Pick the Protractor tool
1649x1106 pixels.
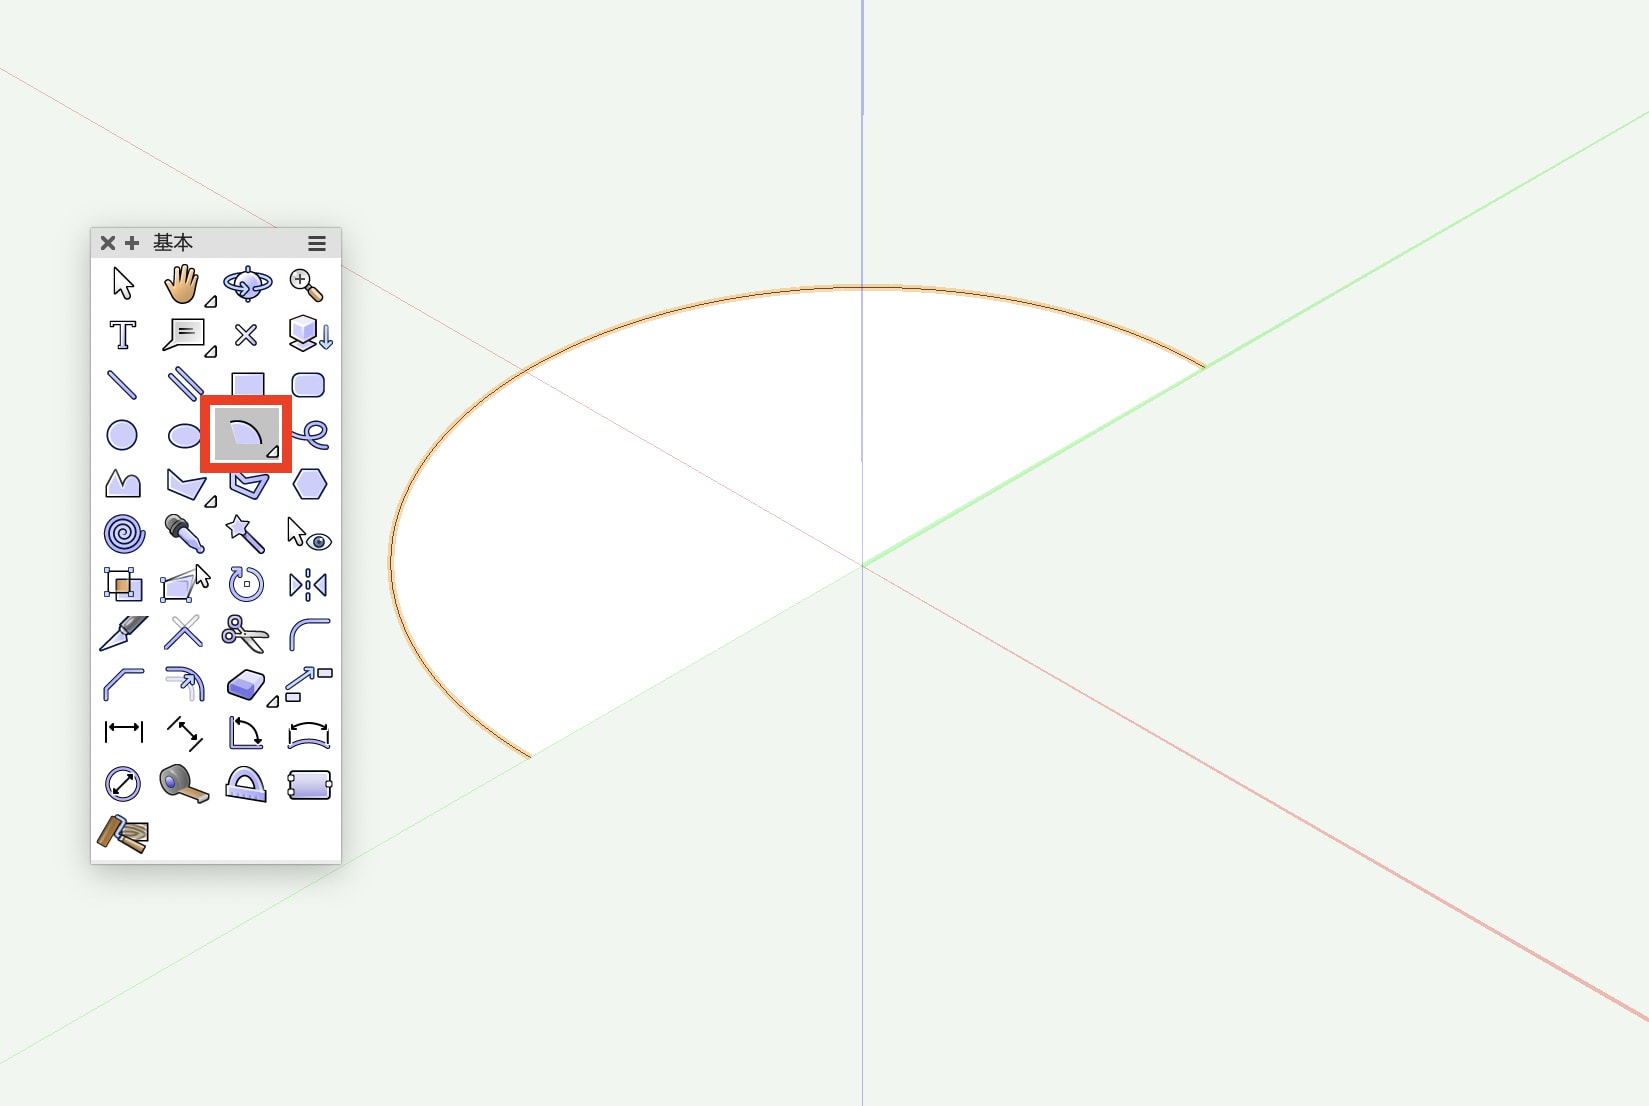pyautogui.click(x=246, y=785)
